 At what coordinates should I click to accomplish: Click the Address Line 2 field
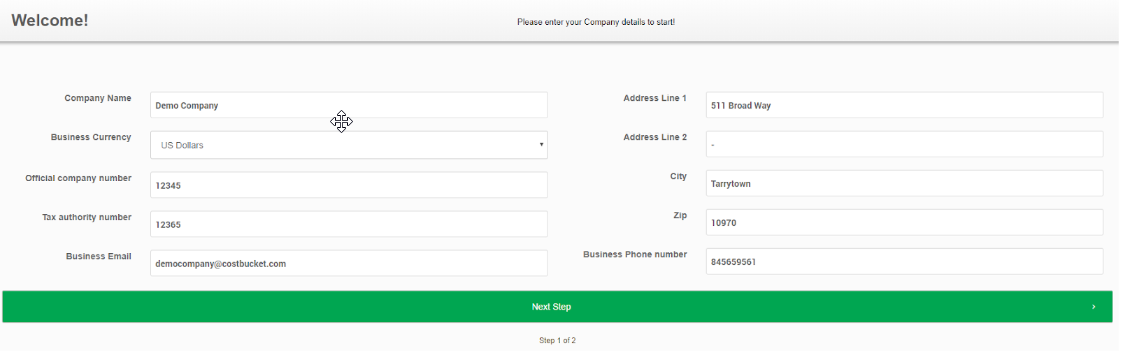(904, 144)
